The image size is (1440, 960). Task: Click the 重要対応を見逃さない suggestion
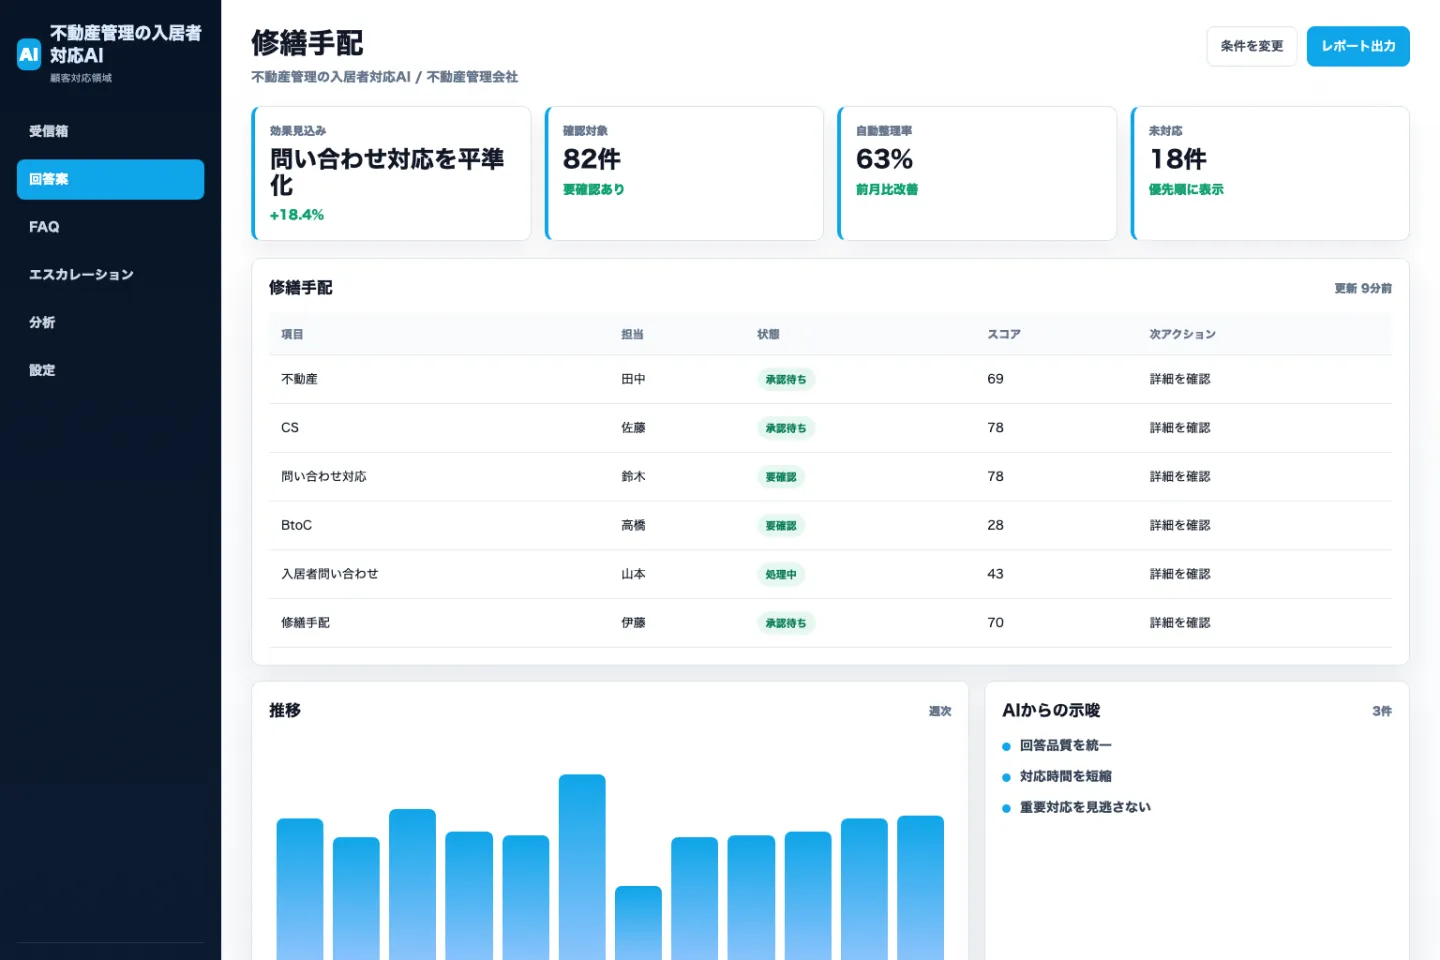1085,807
